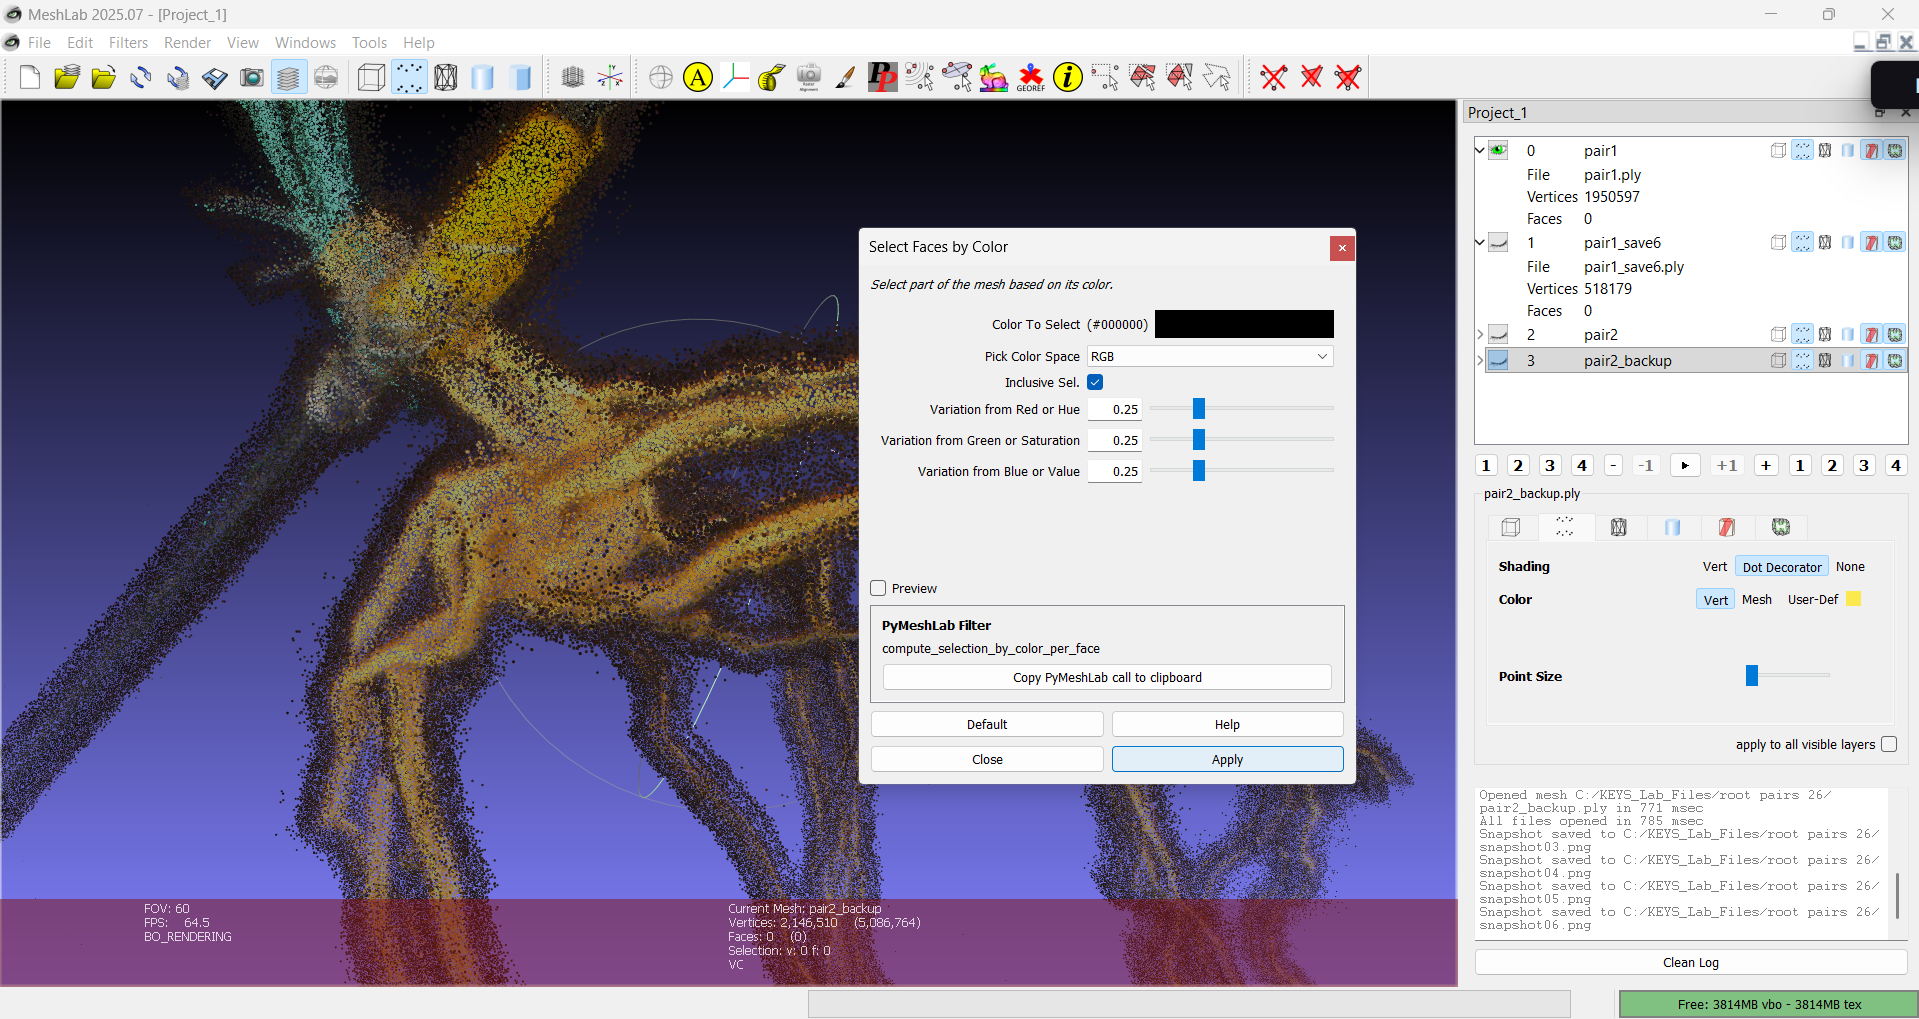Click the Select Vertices rectangle tool

[x=1105, y=77]
